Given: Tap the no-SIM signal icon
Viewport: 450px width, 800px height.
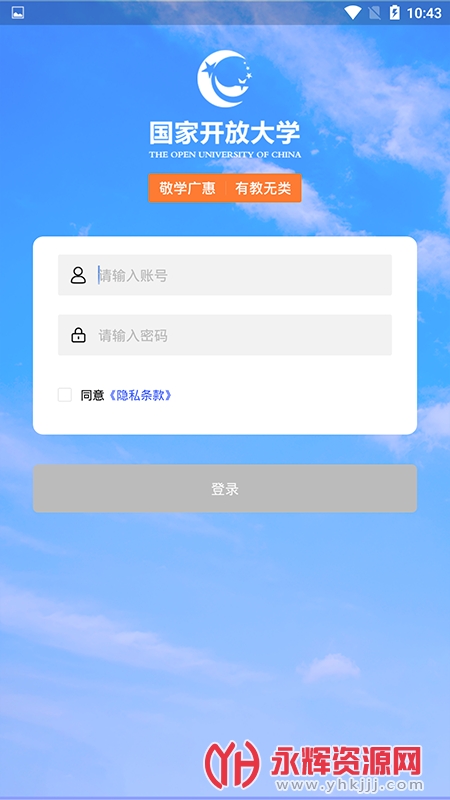Looking at the screenshot, I should click(374, 12).
